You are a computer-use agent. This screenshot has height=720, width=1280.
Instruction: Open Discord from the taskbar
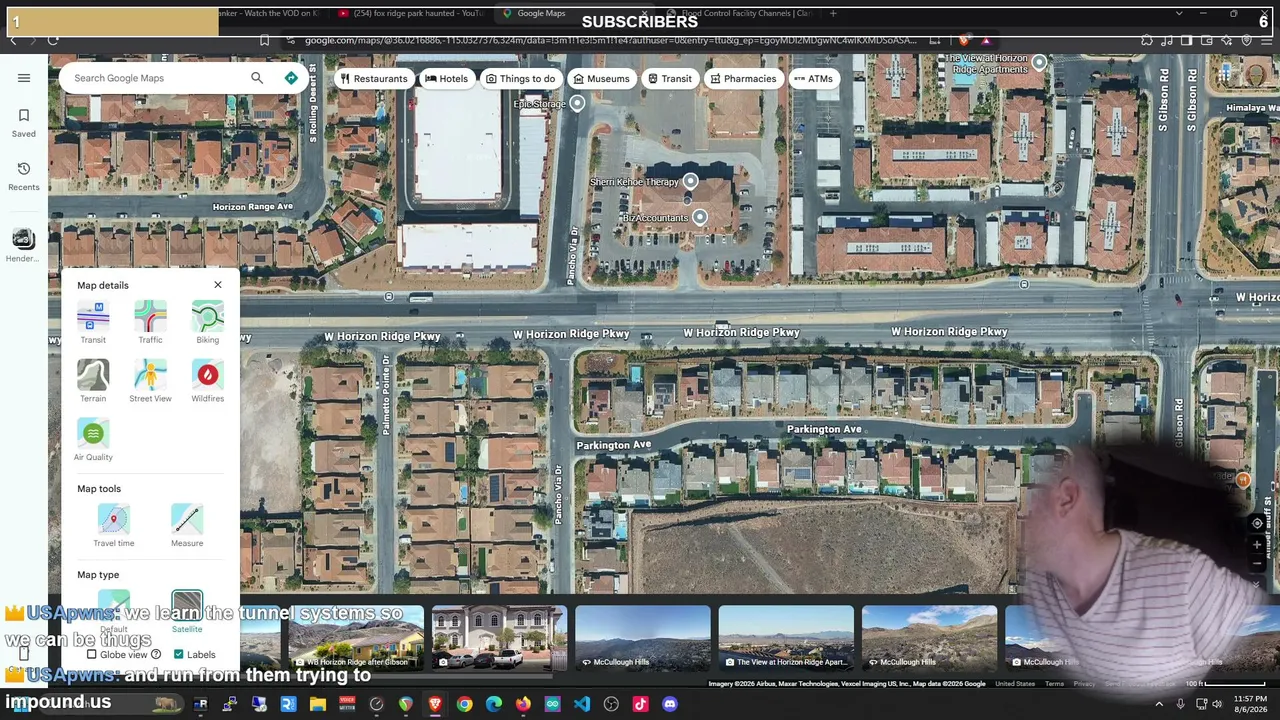[670, 704]
